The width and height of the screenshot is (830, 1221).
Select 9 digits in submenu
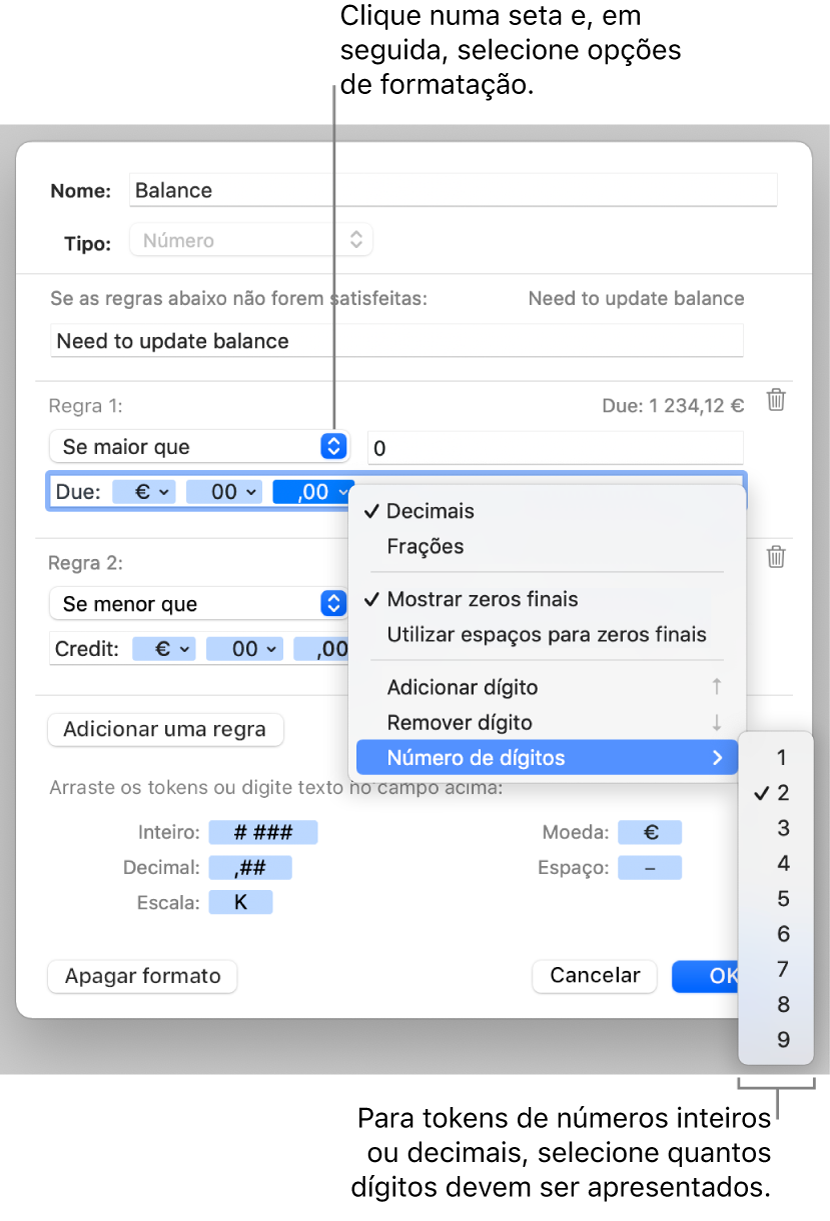(x=776, y=1040)
